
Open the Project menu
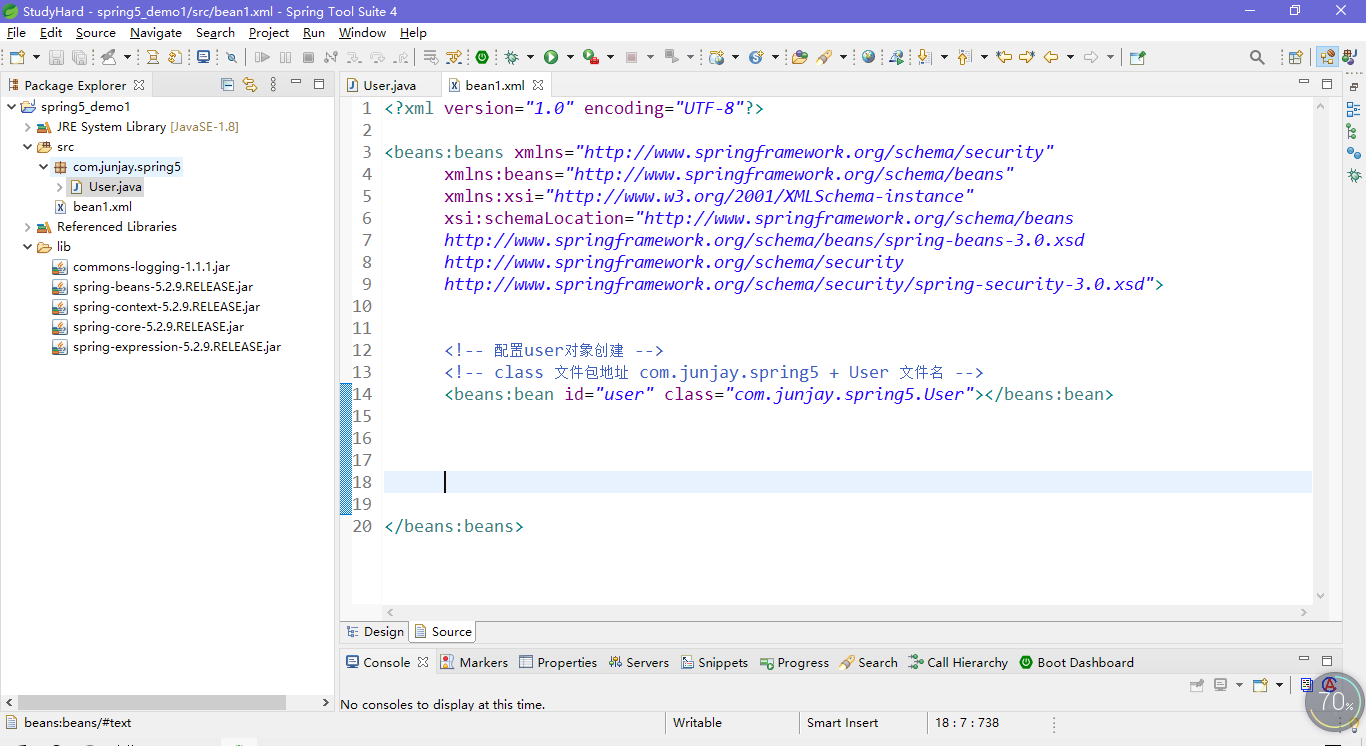point(269,32)
